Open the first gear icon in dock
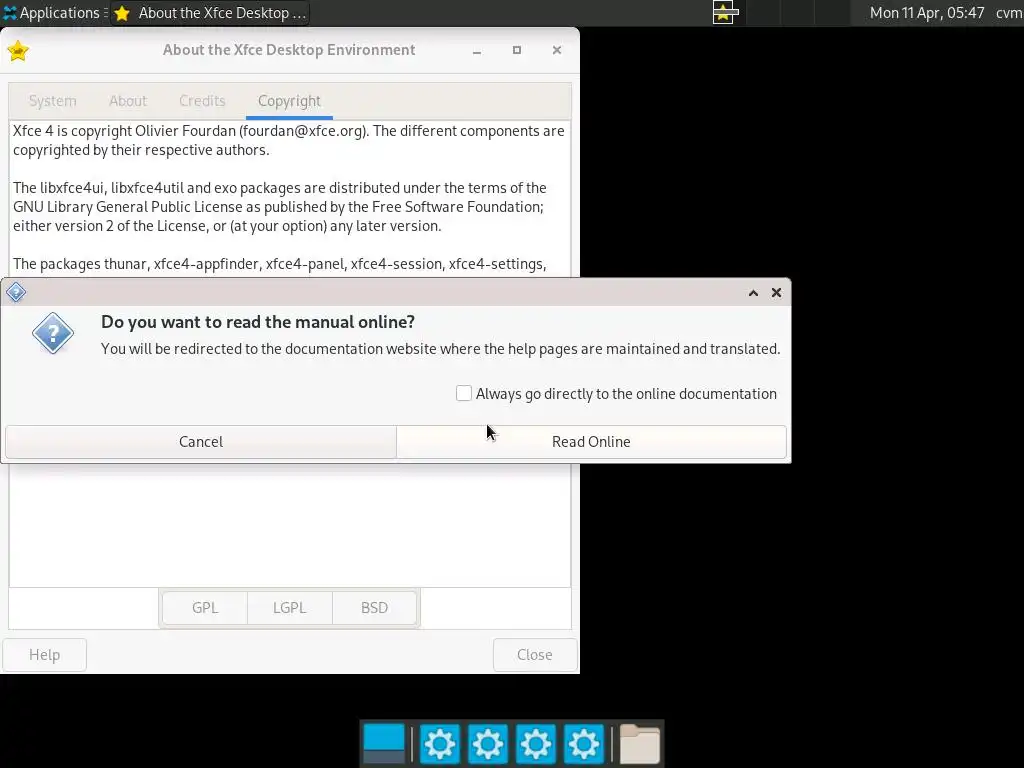1024x768 pixels. click(440, 744)
